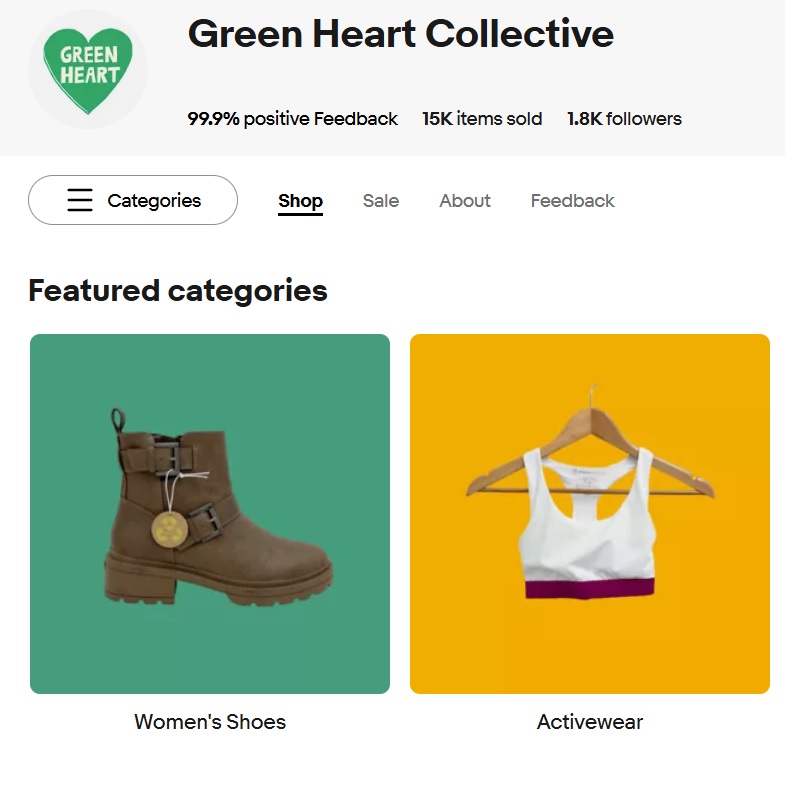This screenshot has height=785, width=785.
Task: Click the Women's Shoes text label
Action: pos(210,722)
